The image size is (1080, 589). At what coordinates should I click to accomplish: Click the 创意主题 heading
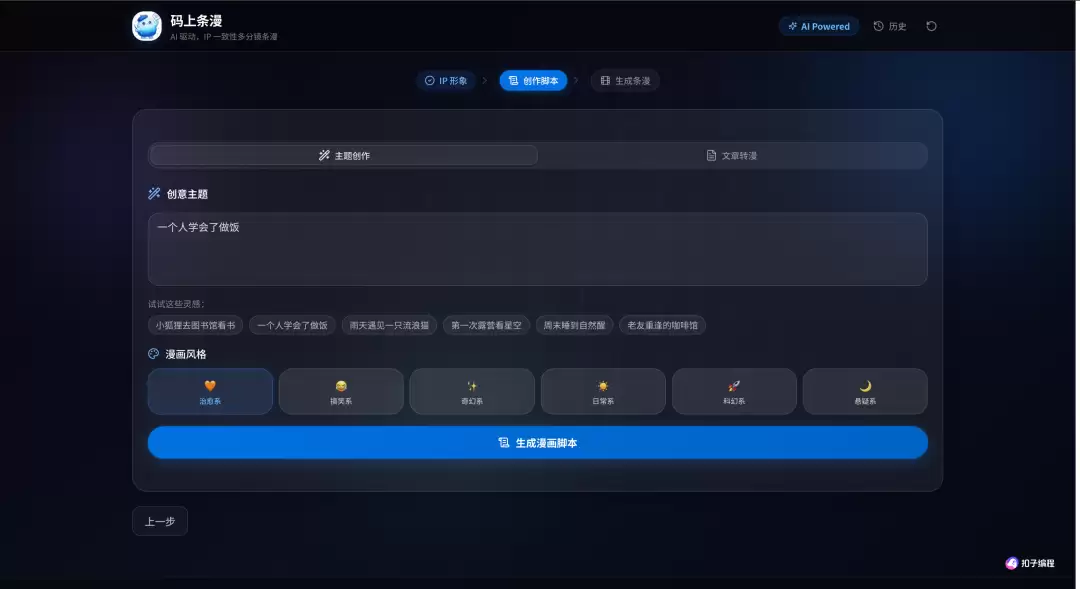187,194
